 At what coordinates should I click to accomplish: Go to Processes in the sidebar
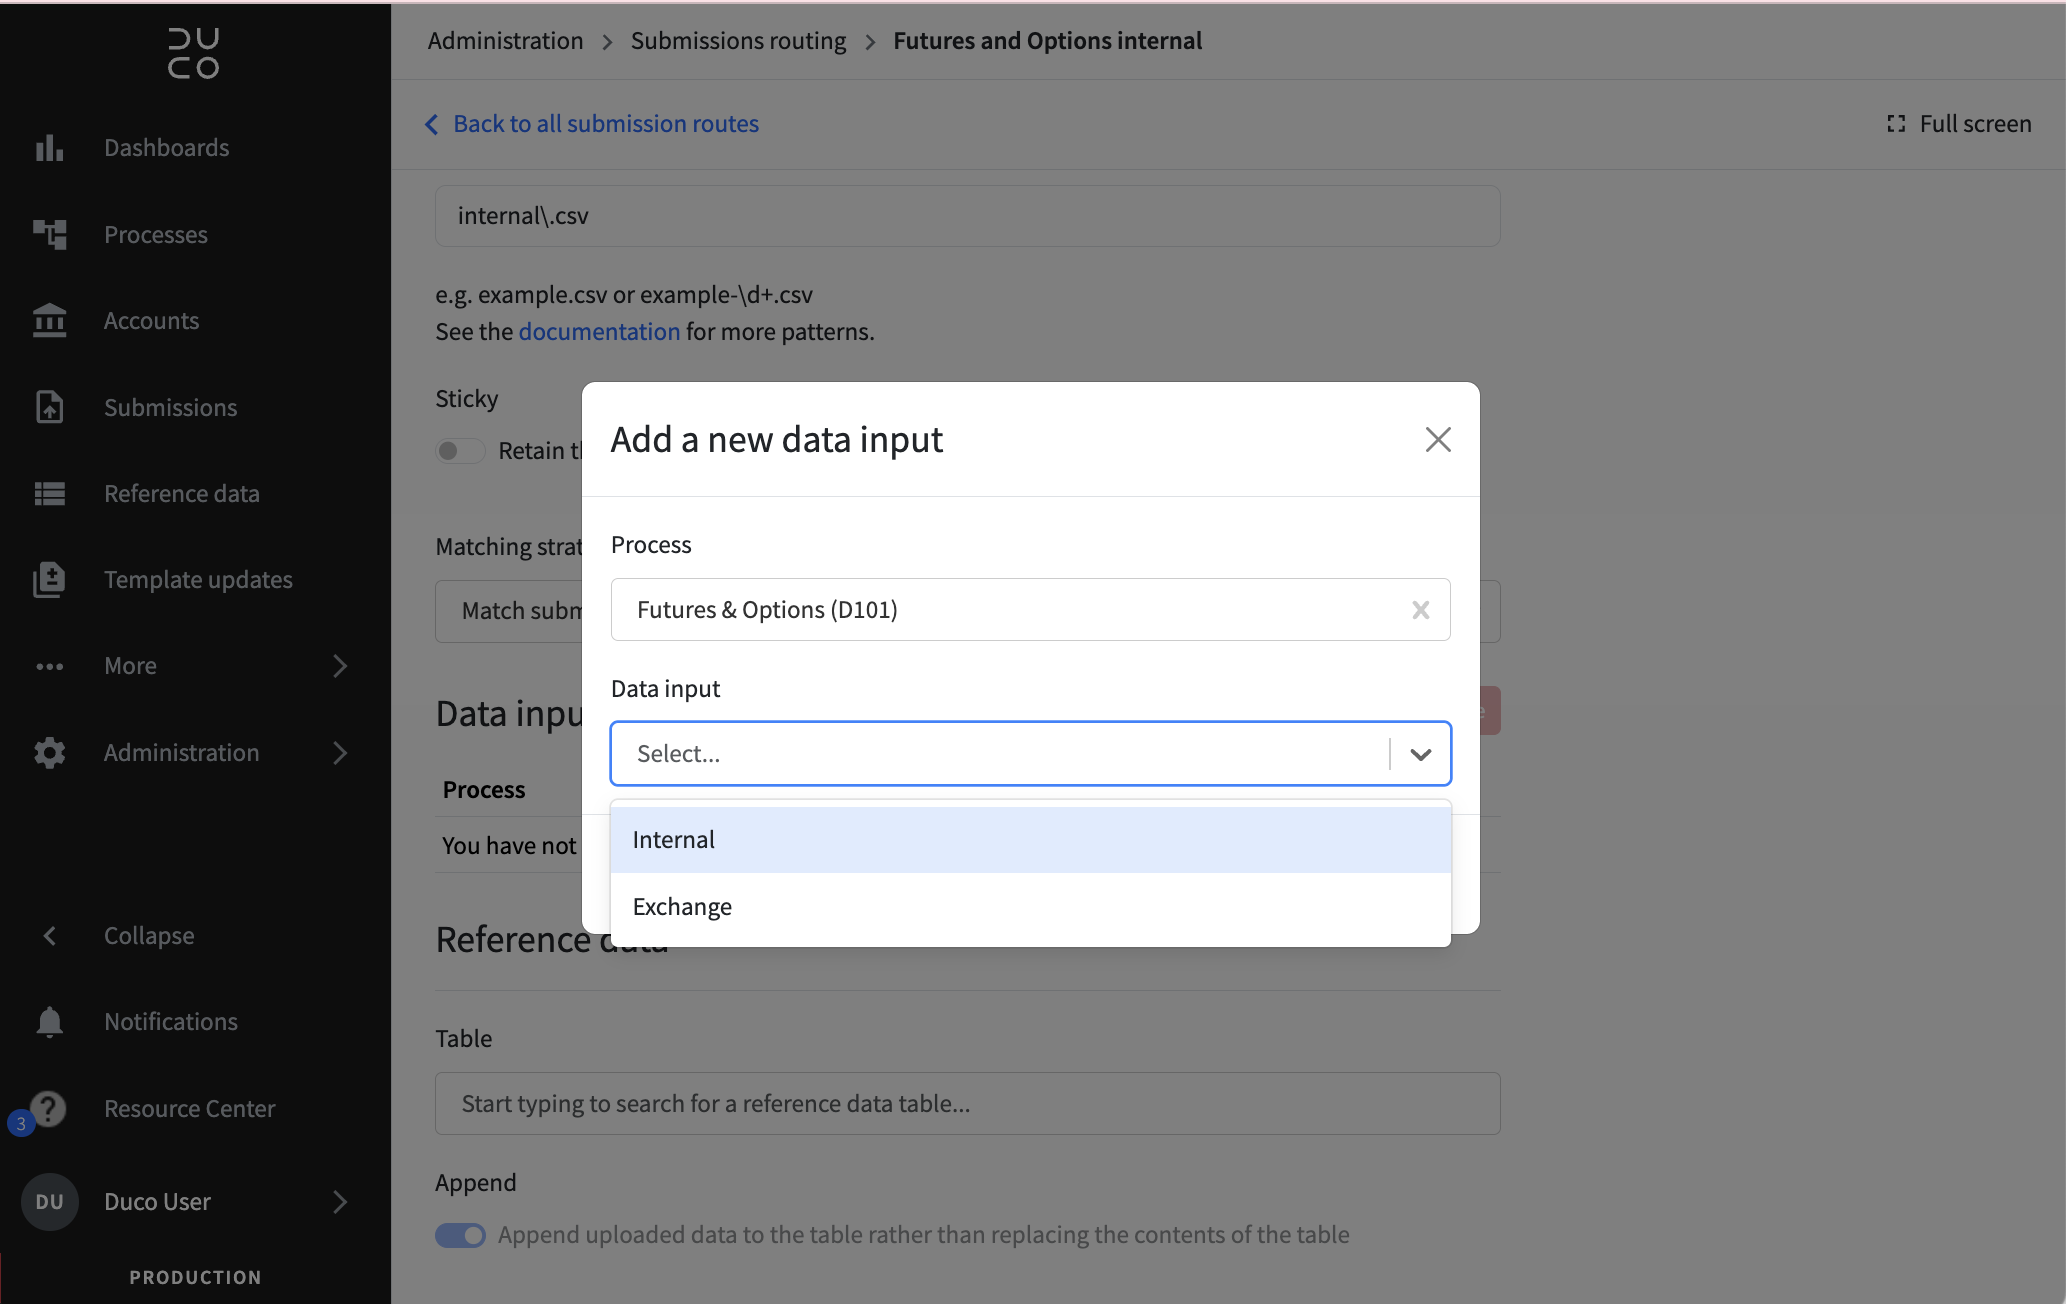(x=156, y=235)
